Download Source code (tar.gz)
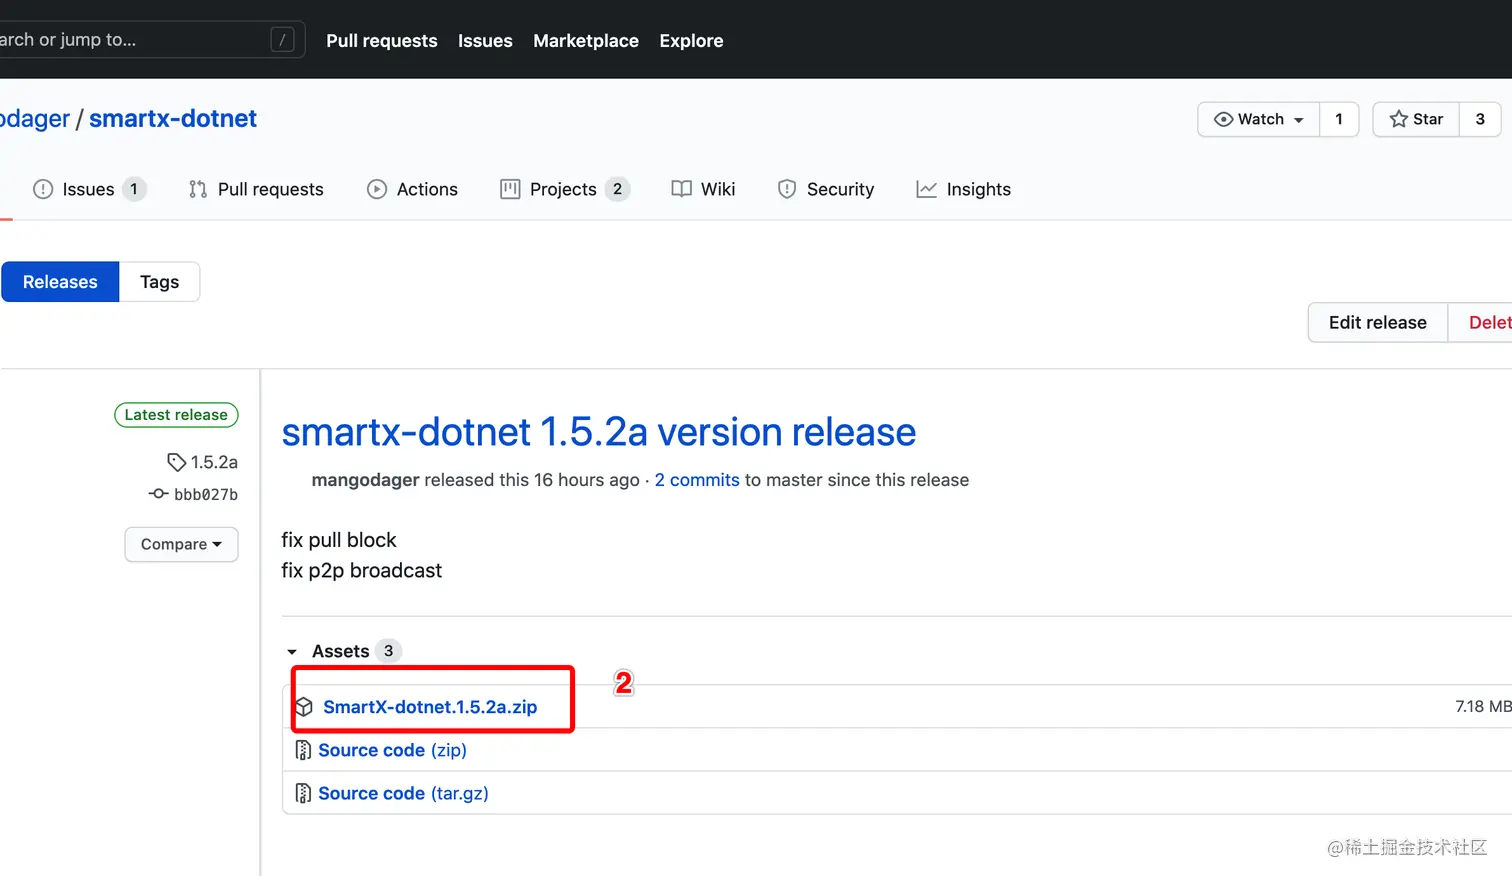This screenshot has width=1512, height=882. coord(403,793)
